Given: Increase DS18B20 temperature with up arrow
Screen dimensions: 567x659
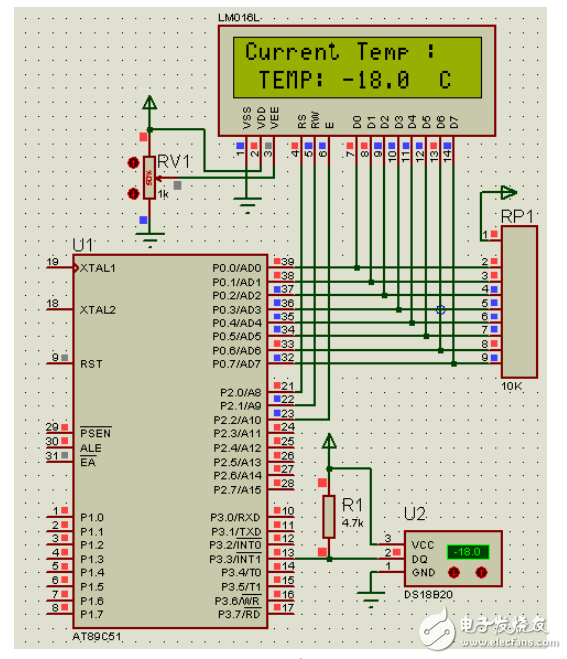Looking at the screenshot, I should point(481,572).
